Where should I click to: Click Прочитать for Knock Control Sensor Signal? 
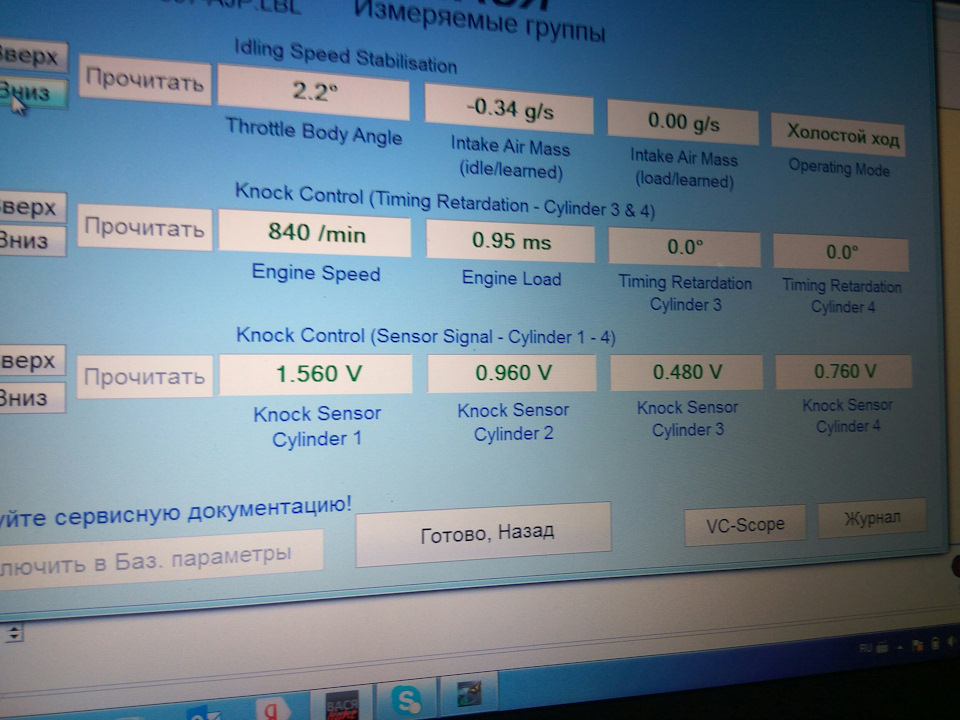point(144,377)
